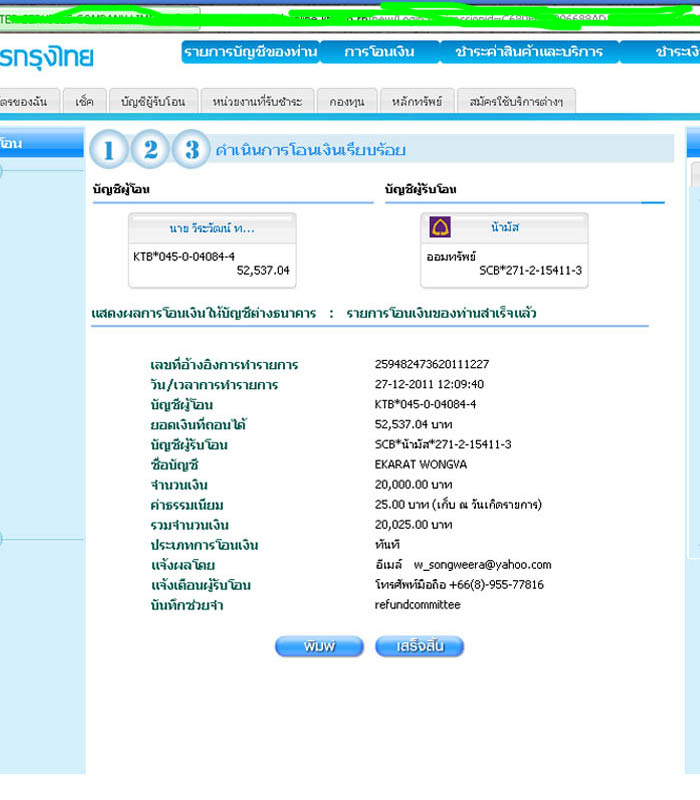Click the บัญชีผู้รับโอน section heading
Image resolution: width=700 pixels, height=800 pixels.
[x=420, y=189]
